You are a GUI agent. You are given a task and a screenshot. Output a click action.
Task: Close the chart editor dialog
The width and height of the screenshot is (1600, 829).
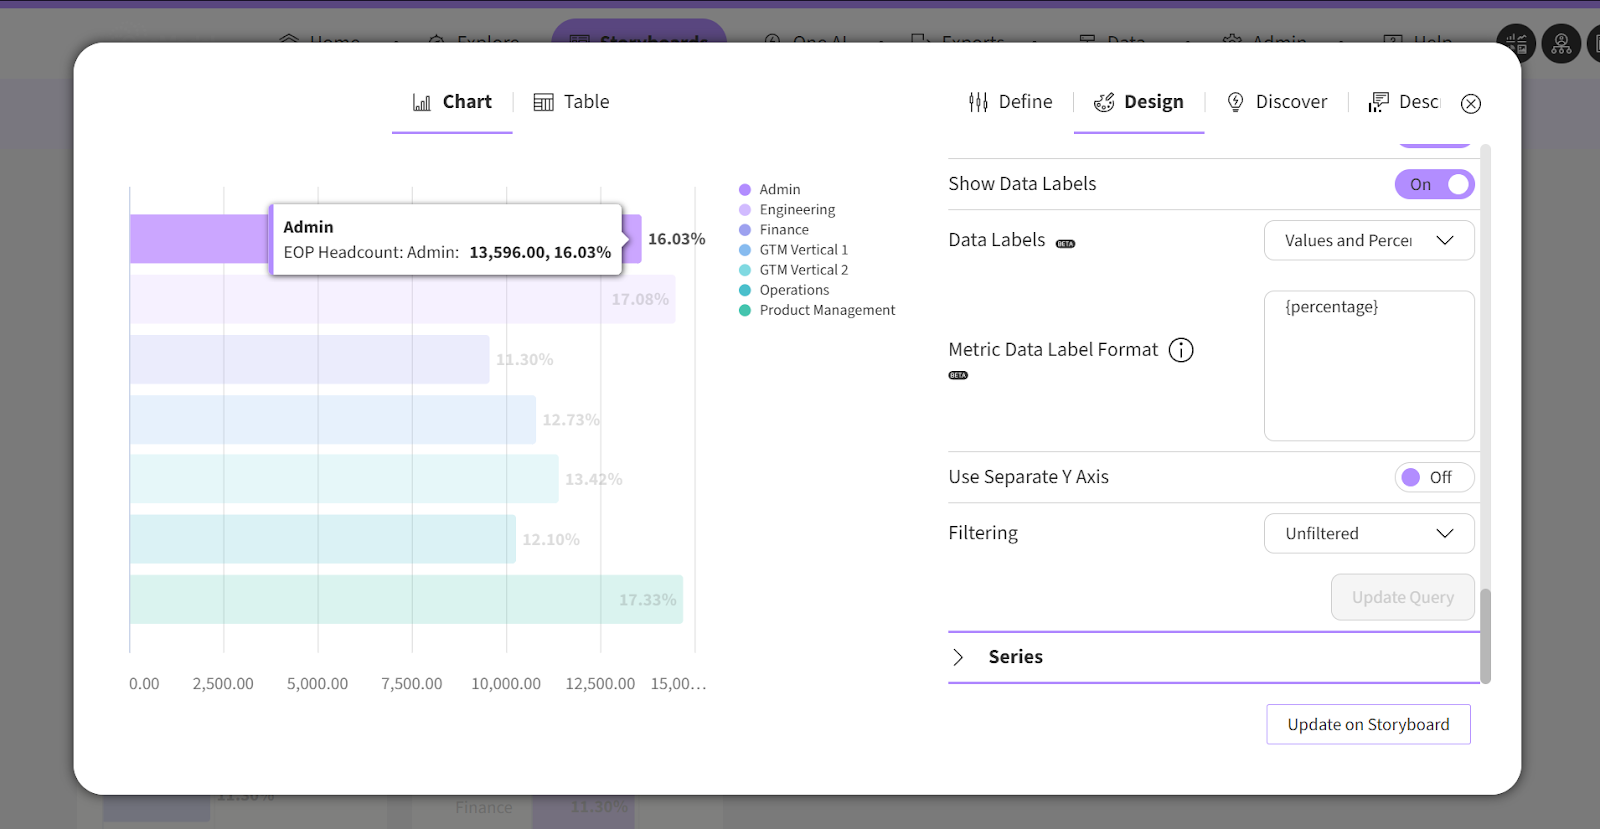pos(1471,103)
